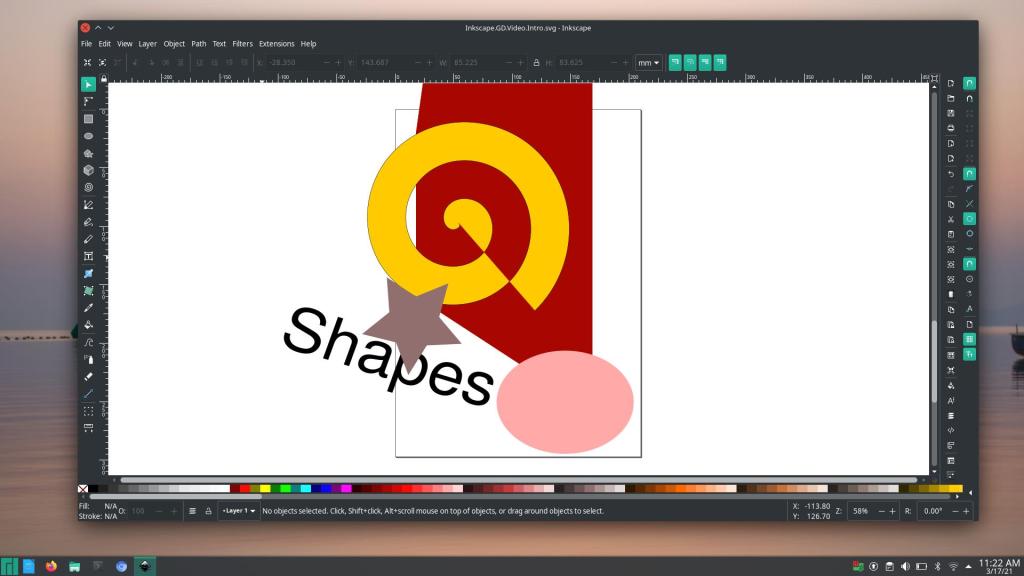Image resolution: width=1024 pixels, height=576 pixels.
Task: Choose the Rectangle tool
Action: 88,119
